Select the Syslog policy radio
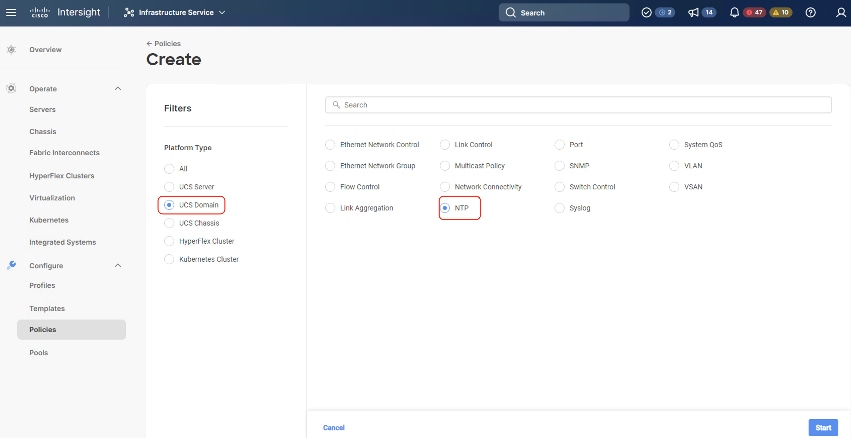The width and height of the screenshot is (851, 438). point(560,208)
